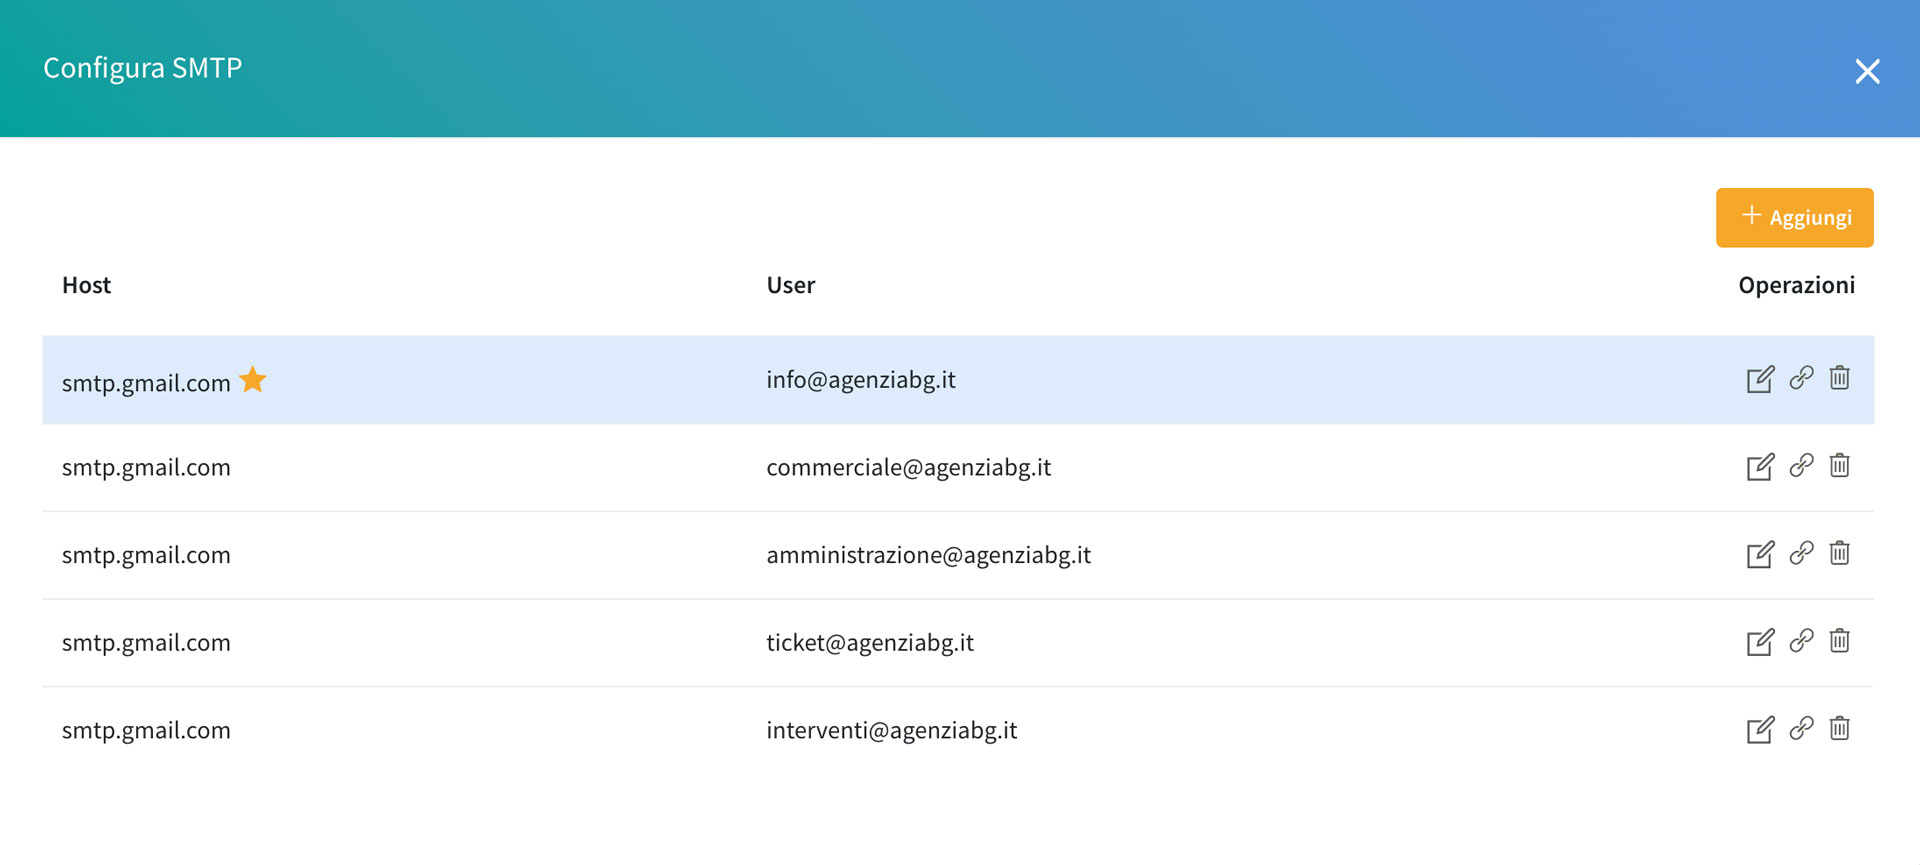Image resolution: width=1920 pixels, height=865 pixels.
Task: Click the Aggiungi button
Action: tap(1794, 218)
